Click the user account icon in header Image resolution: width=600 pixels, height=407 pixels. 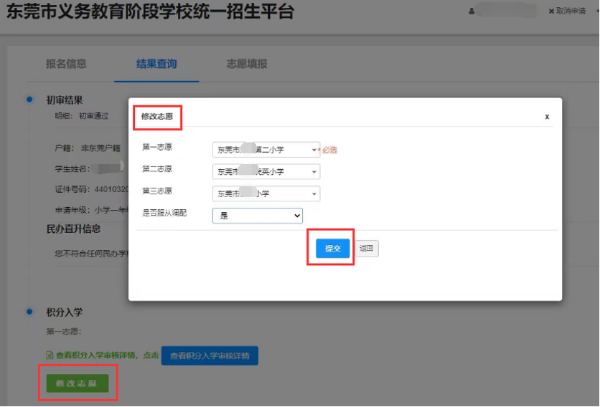[471, 11]
